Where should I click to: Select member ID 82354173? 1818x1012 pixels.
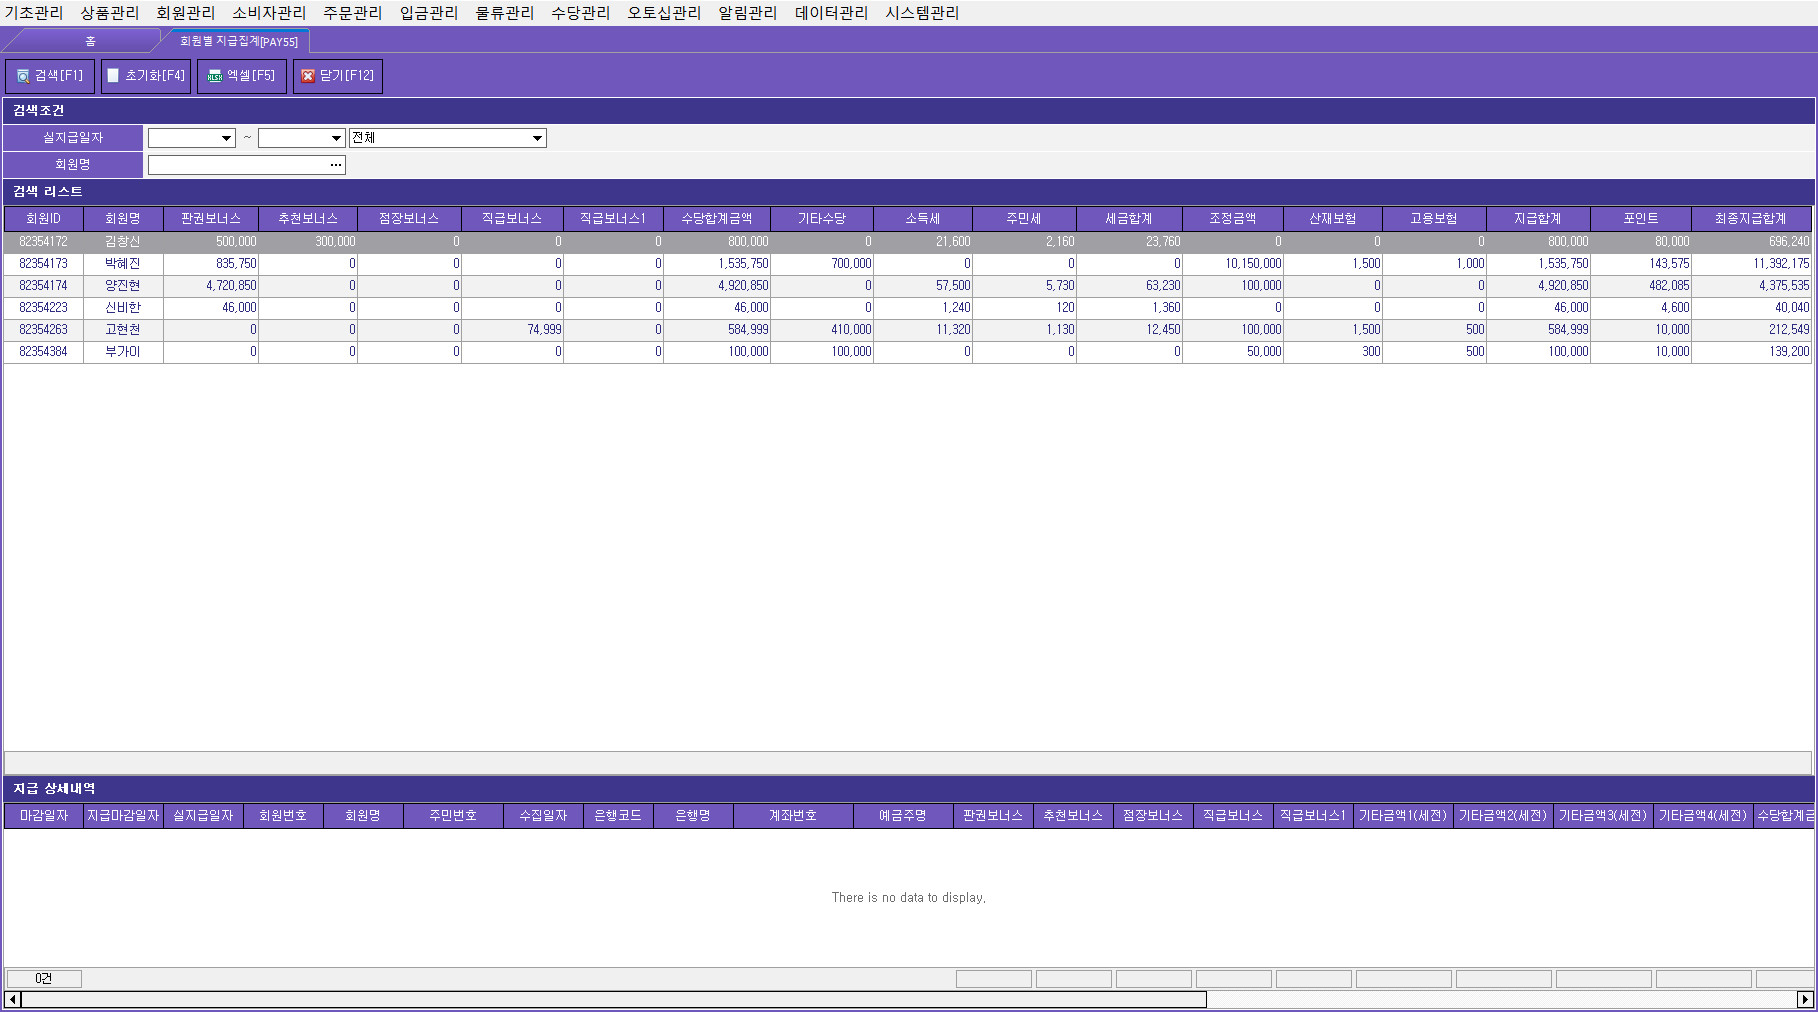(x=44, y=264)
